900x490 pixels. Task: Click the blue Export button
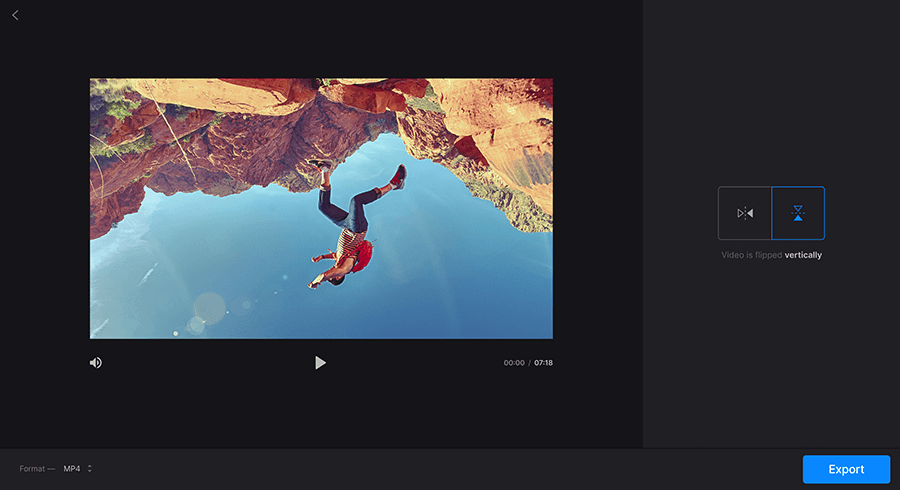846,469
